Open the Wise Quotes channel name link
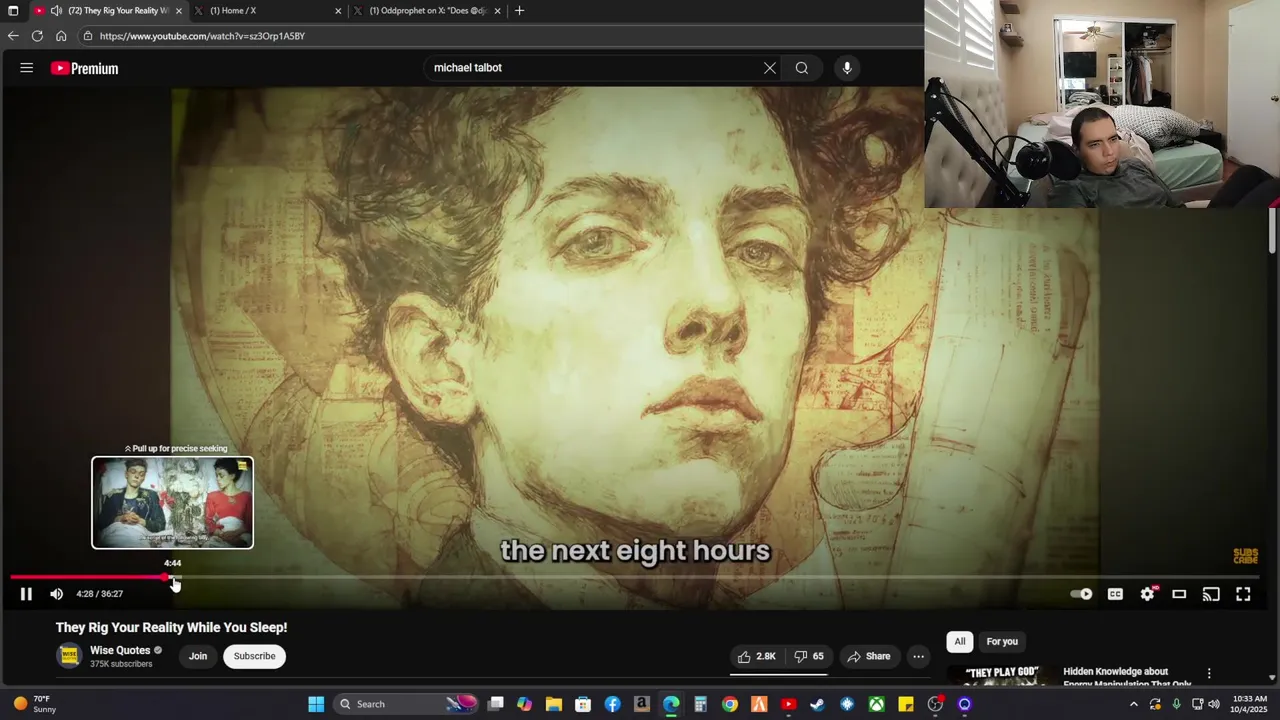Image resolution: width=1280 pixels, height=720 pixels. 120,650
